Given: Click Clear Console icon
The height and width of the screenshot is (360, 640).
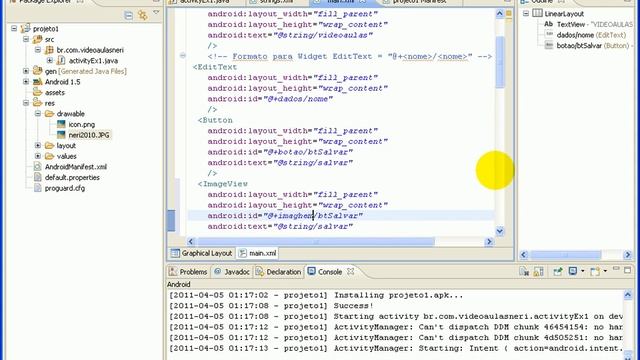Looking at the screenshot, I should tap(524, 271).
